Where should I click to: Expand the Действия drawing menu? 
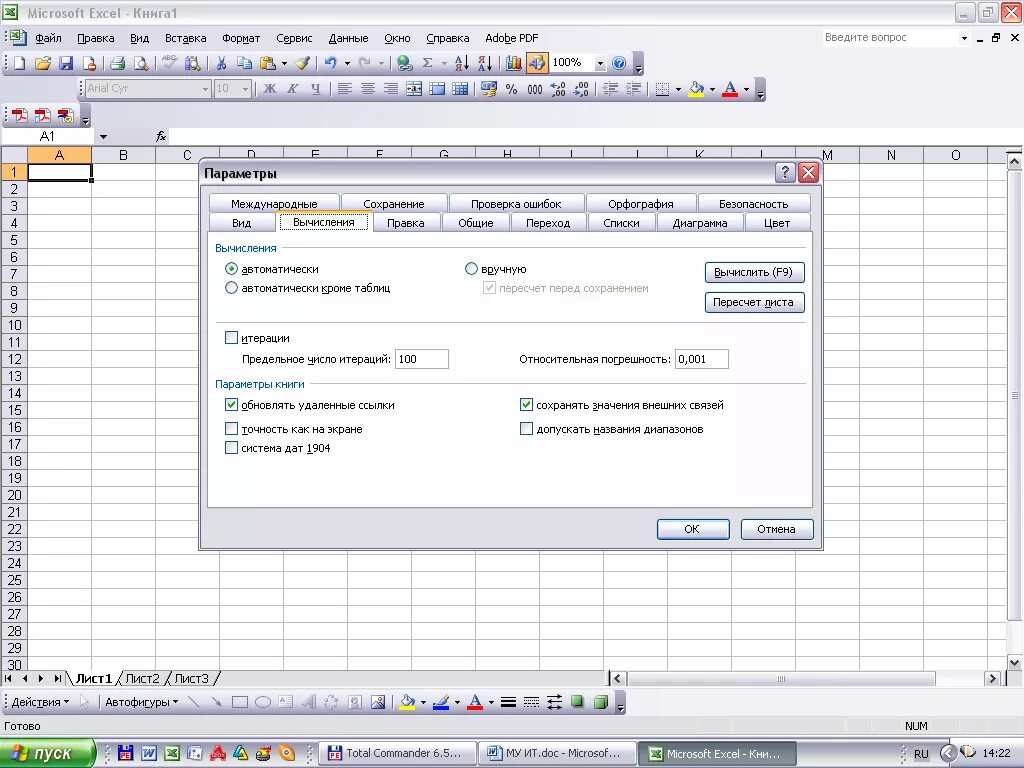[x=40, y=702]
